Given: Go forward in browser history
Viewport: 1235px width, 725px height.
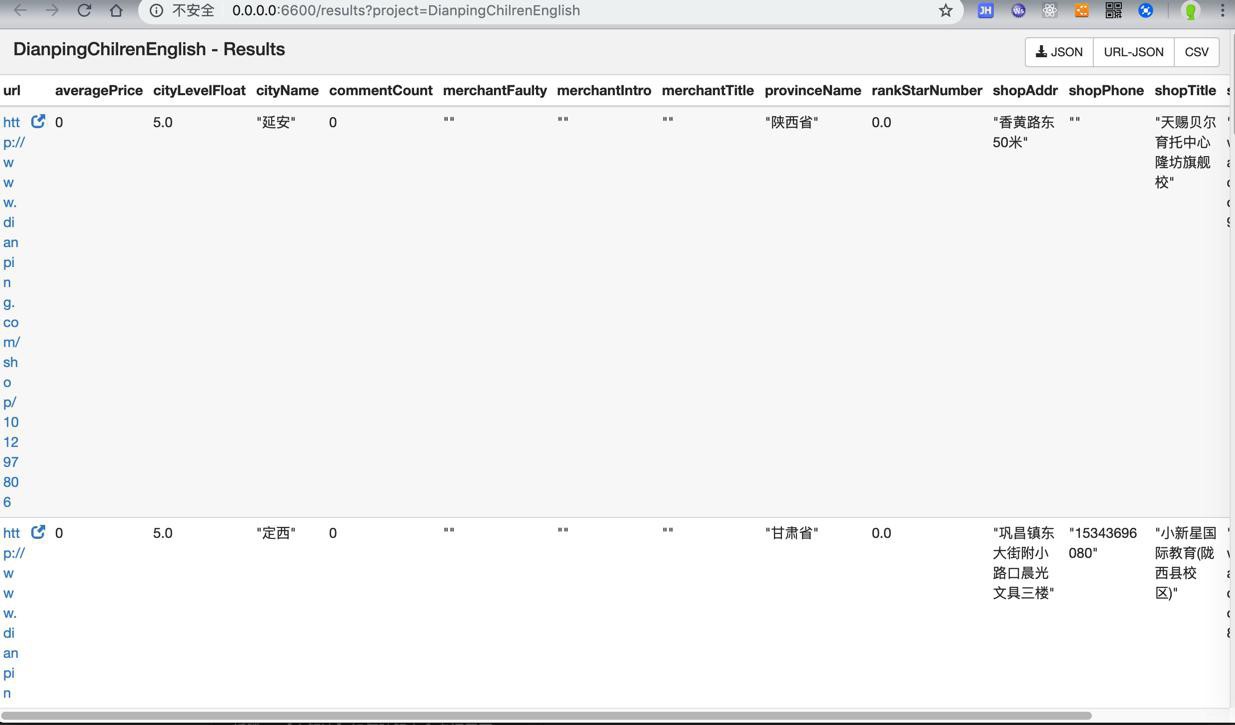Looking at the screenshot, I should (x=52, y=10).
